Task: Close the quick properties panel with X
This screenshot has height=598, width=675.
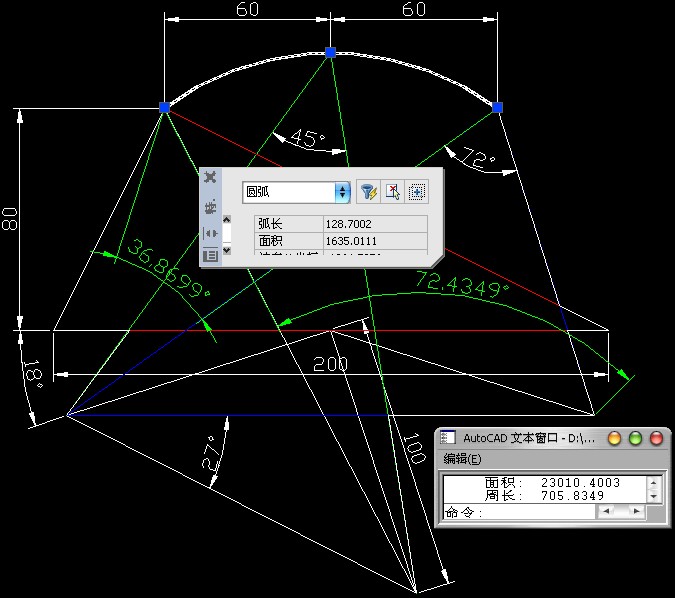Action: (x=210, y=177)
